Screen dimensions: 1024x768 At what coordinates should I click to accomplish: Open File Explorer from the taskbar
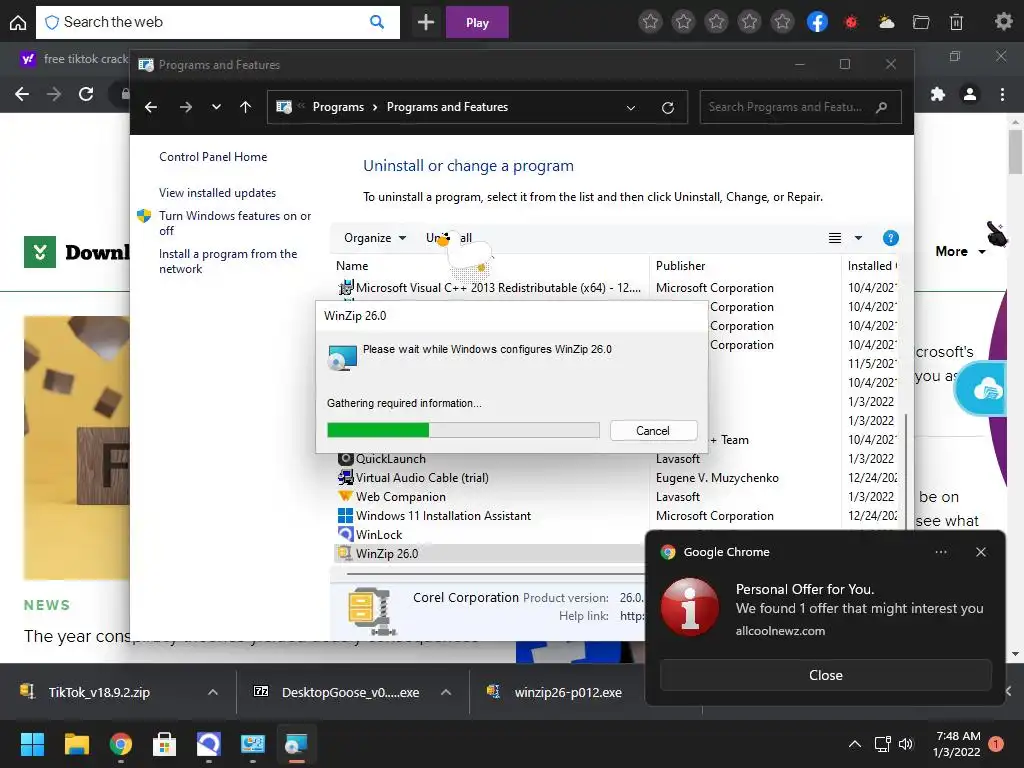coord(76,744)
